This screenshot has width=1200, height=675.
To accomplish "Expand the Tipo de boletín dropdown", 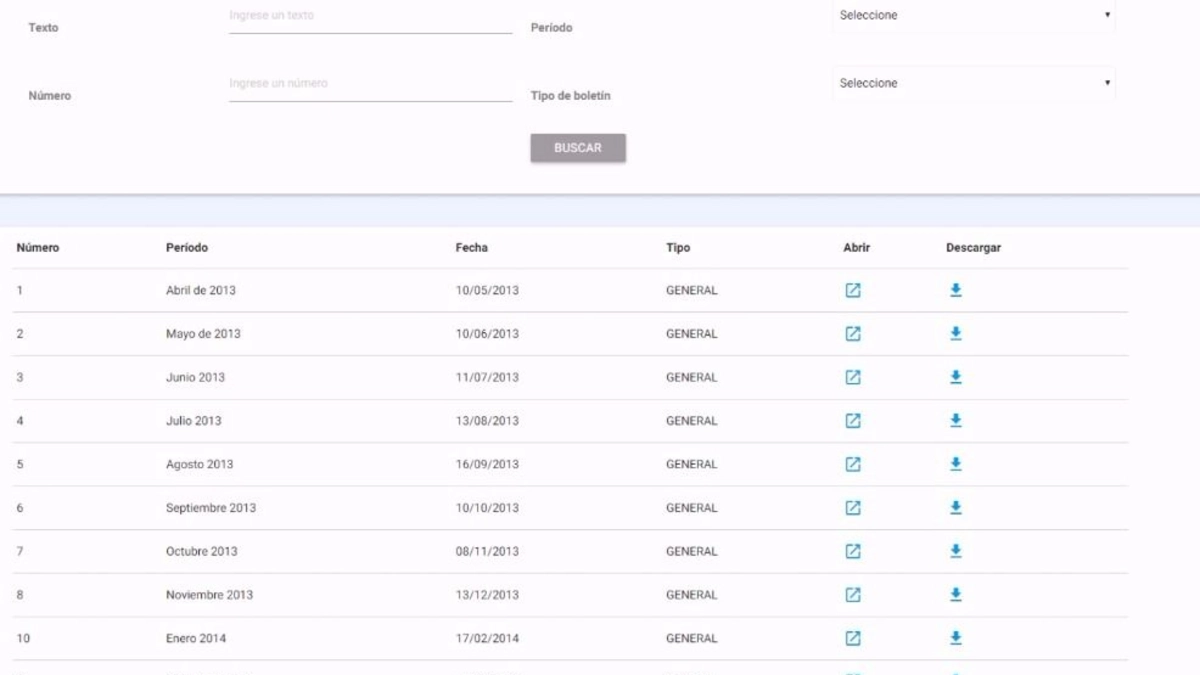I will pyautogui.click(x=974, y=84).
